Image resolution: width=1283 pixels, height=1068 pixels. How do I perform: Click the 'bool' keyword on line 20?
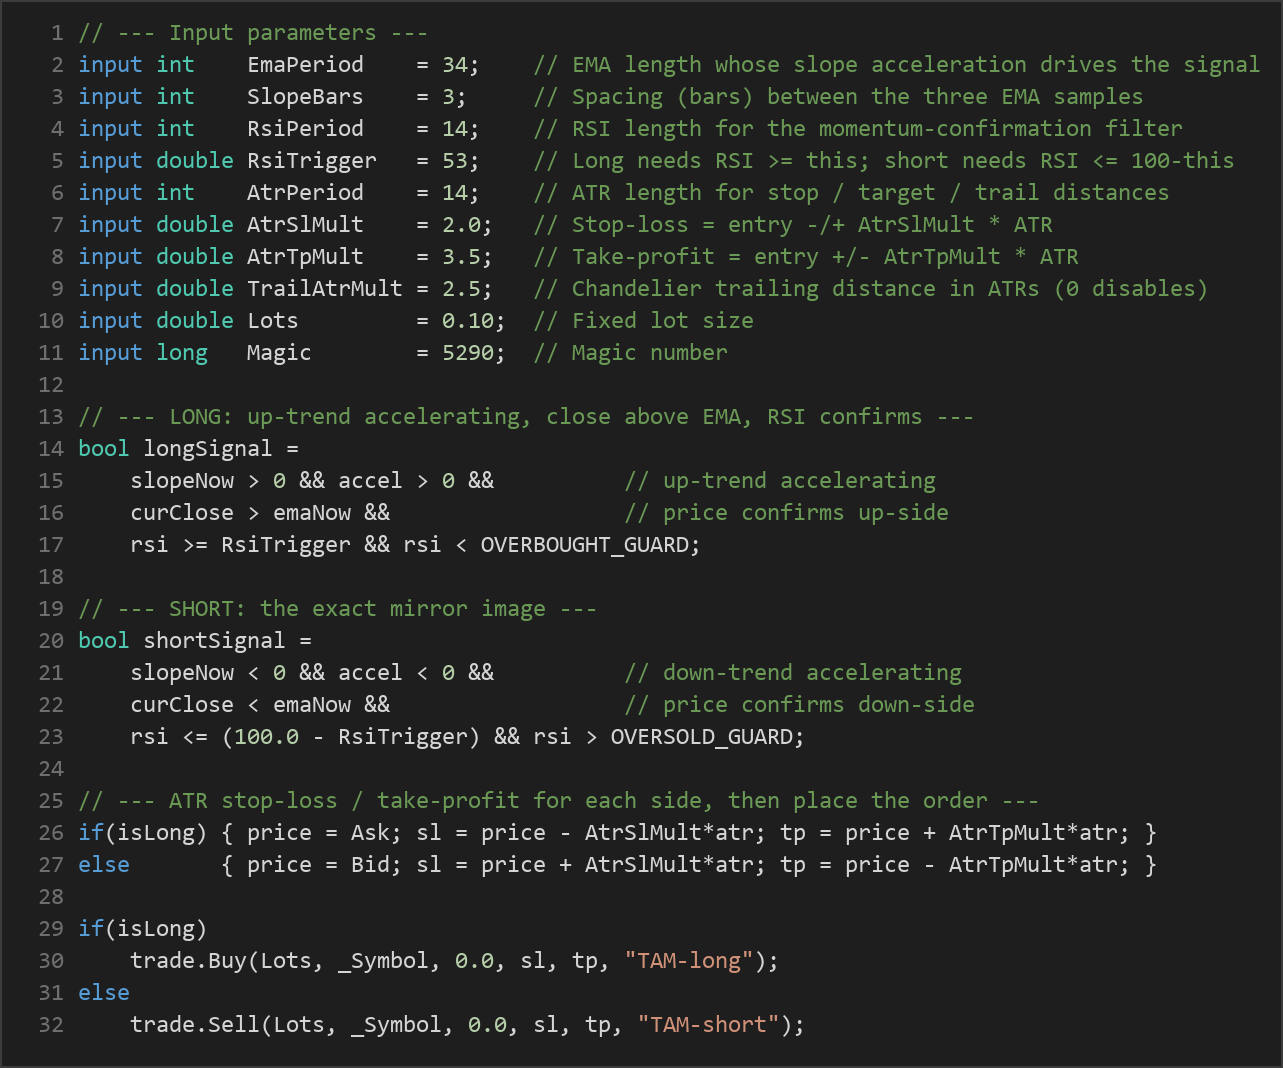pyautogui.click(x=104, y=641)
